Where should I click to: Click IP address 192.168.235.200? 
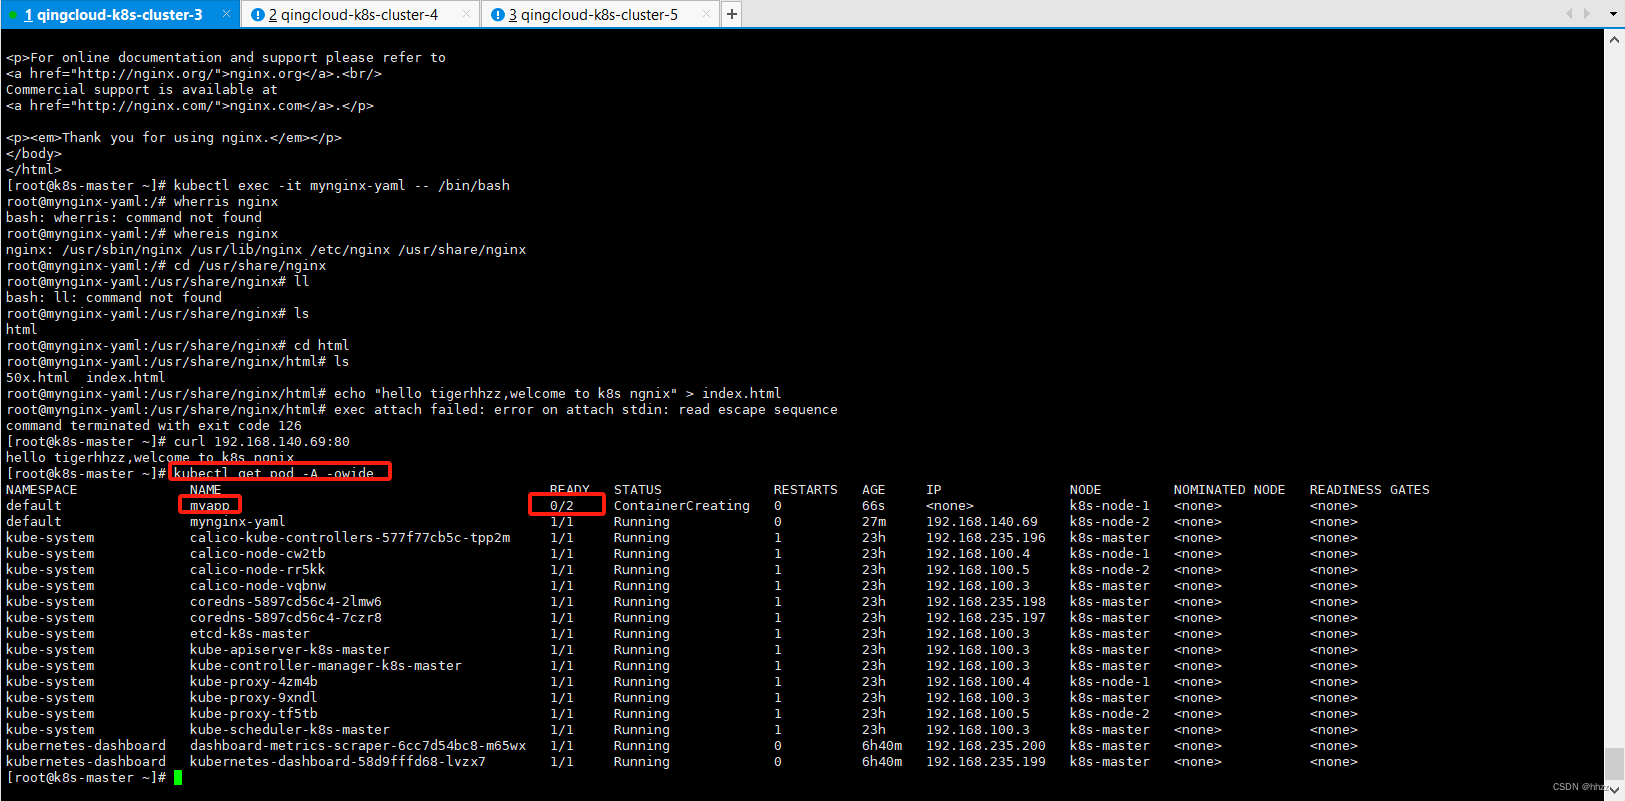tap(986, 745)
